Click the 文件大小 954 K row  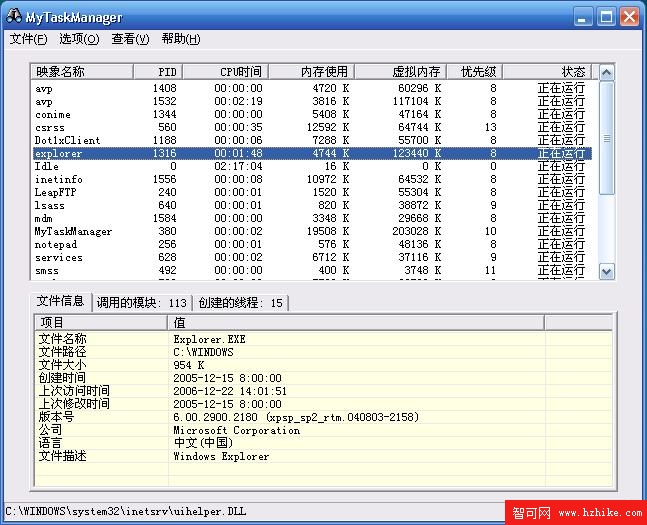(324, 365)
